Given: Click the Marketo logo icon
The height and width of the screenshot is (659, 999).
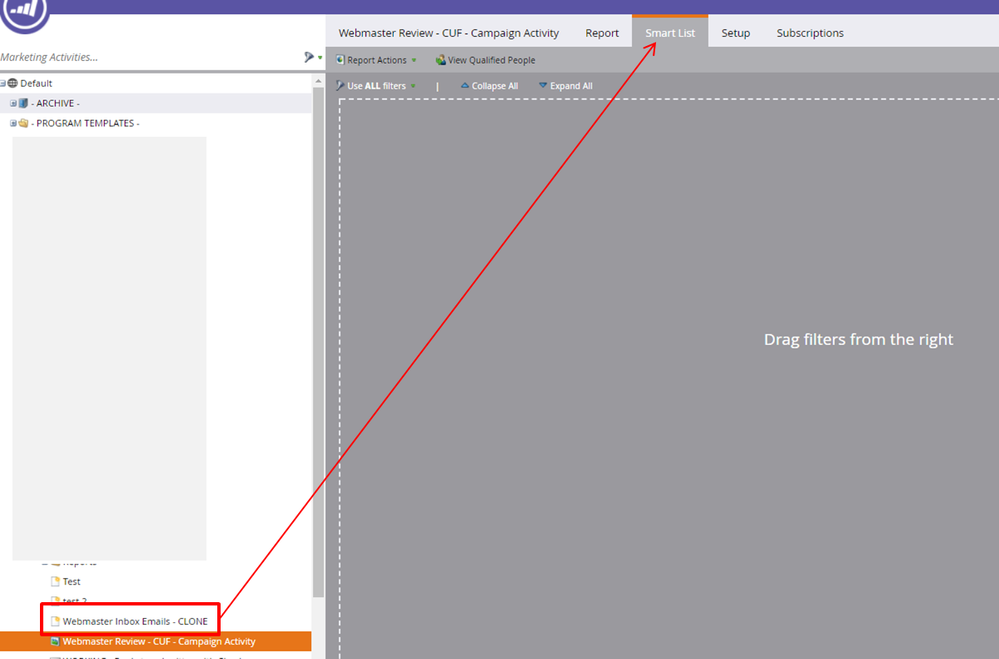Looking at the screenshot, I should [x=24, y=13].
